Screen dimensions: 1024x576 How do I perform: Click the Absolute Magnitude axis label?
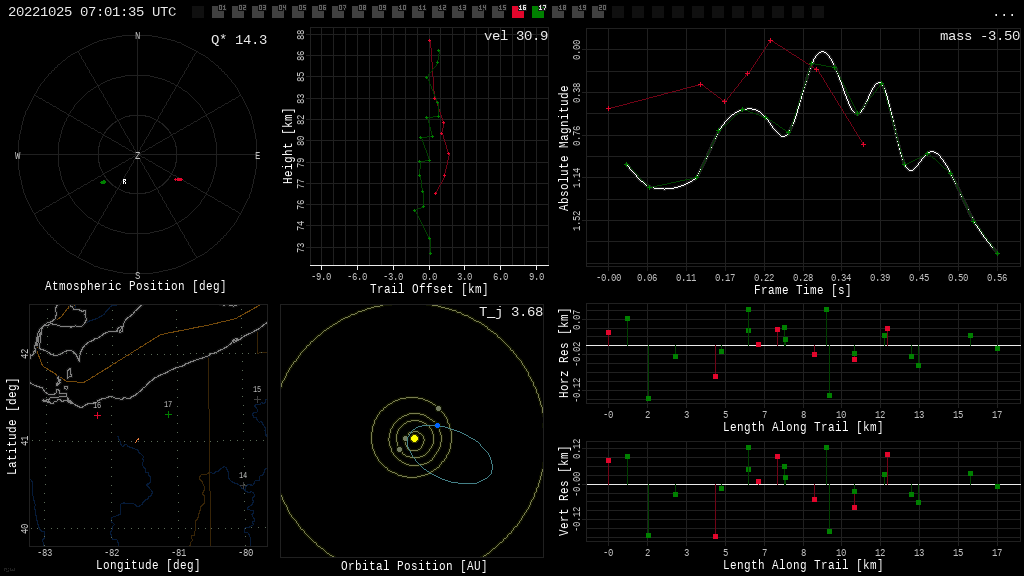(x=564, y=148)
